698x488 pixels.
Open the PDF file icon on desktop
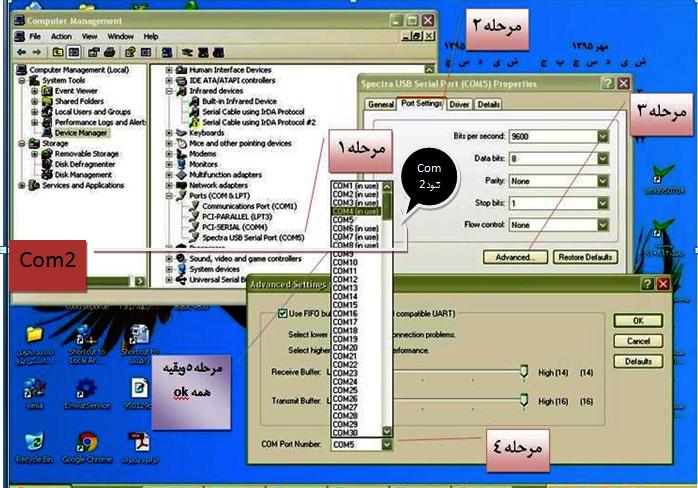point(141,443)
